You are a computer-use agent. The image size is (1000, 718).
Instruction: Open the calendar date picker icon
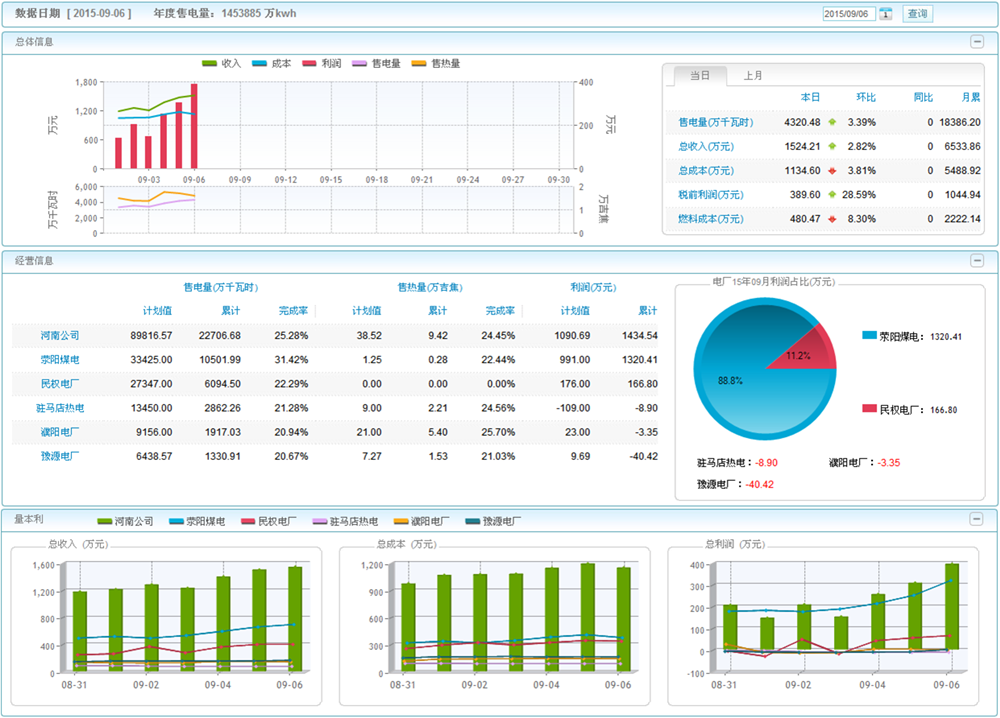(x=886, y=14)
